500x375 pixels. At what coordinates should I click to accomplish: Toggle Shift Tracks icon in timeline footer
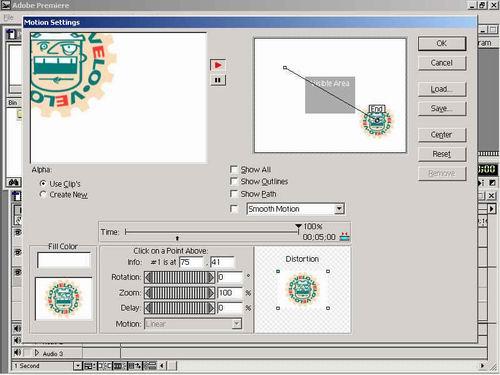point(135,366)
